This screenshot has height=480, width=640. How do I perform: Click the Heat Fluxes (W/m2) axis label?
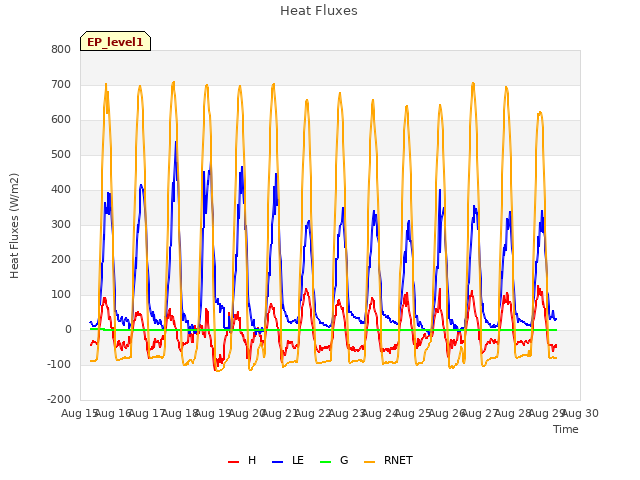pos(14,226)
